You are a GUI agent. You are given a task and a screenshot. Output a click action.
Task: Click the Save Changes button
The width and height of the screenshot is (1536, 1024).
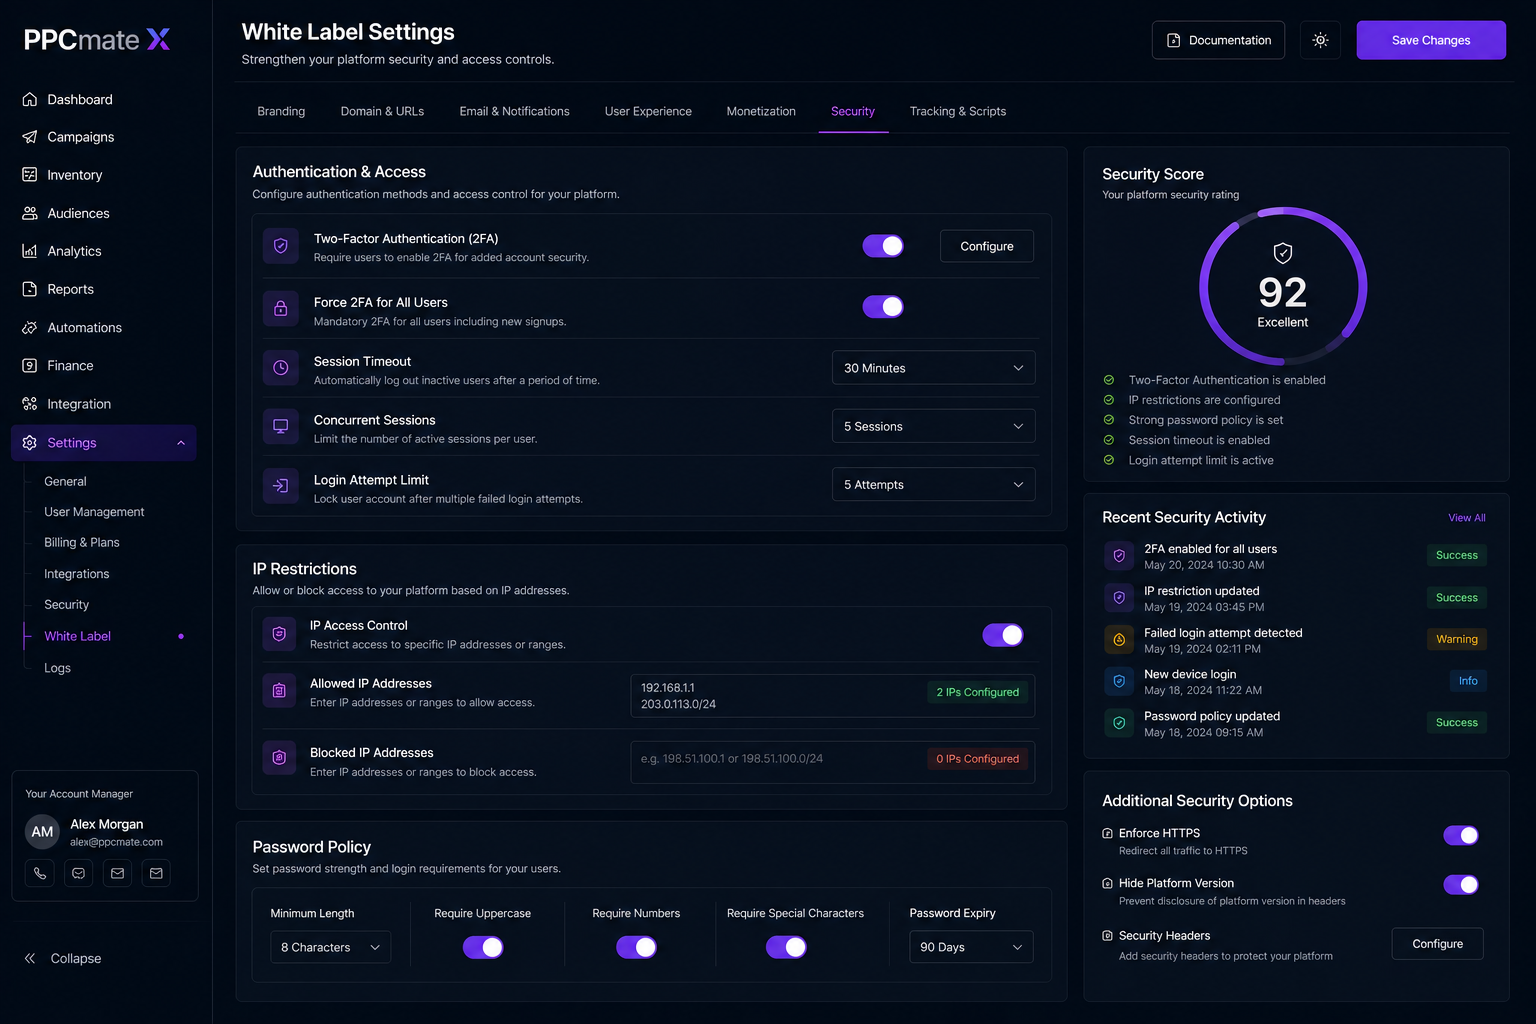[x=1431, y=40]
